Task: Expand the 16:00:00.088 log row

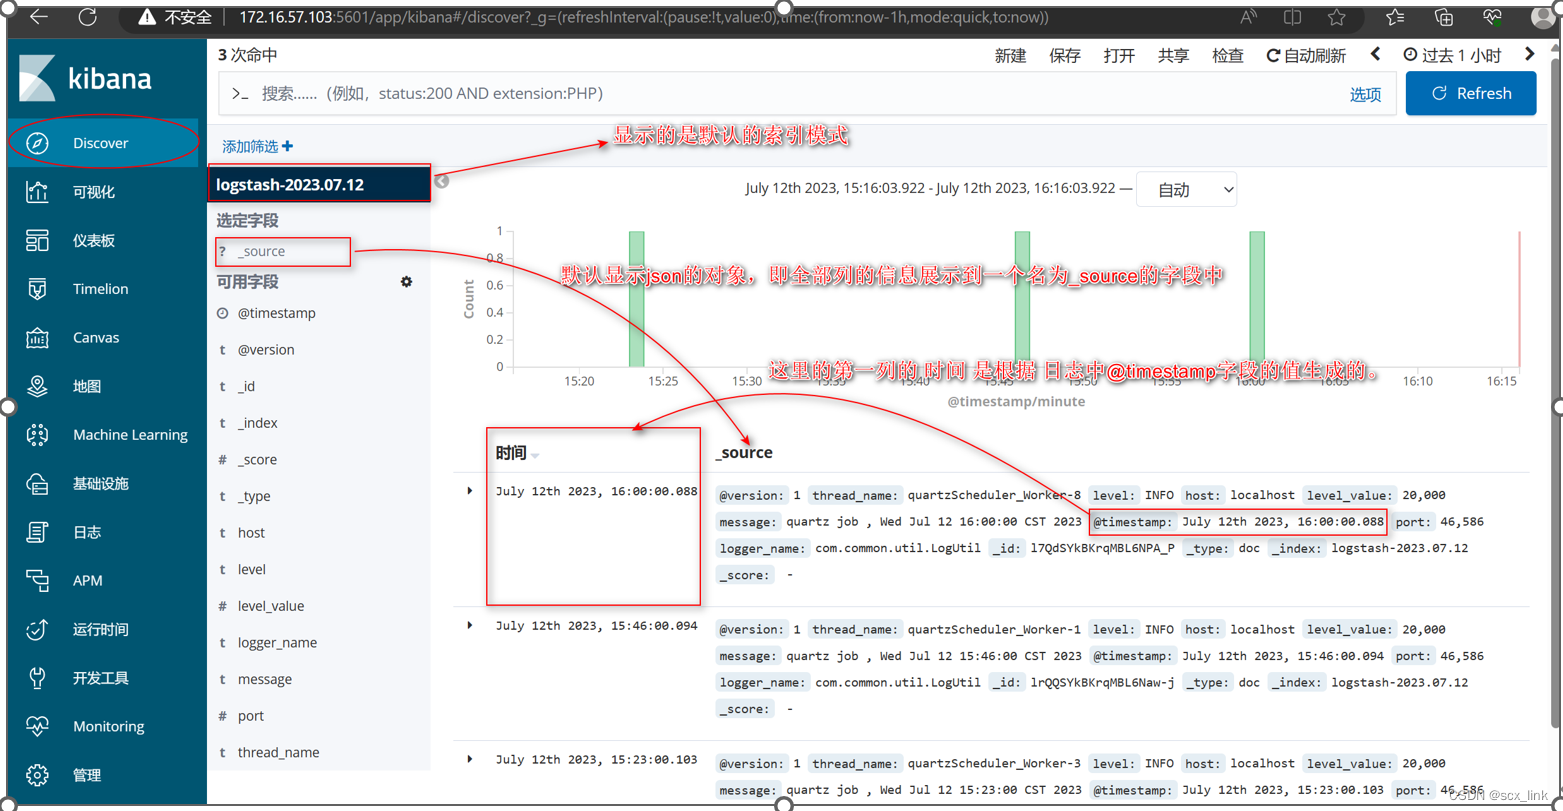Action: (470, 491)
